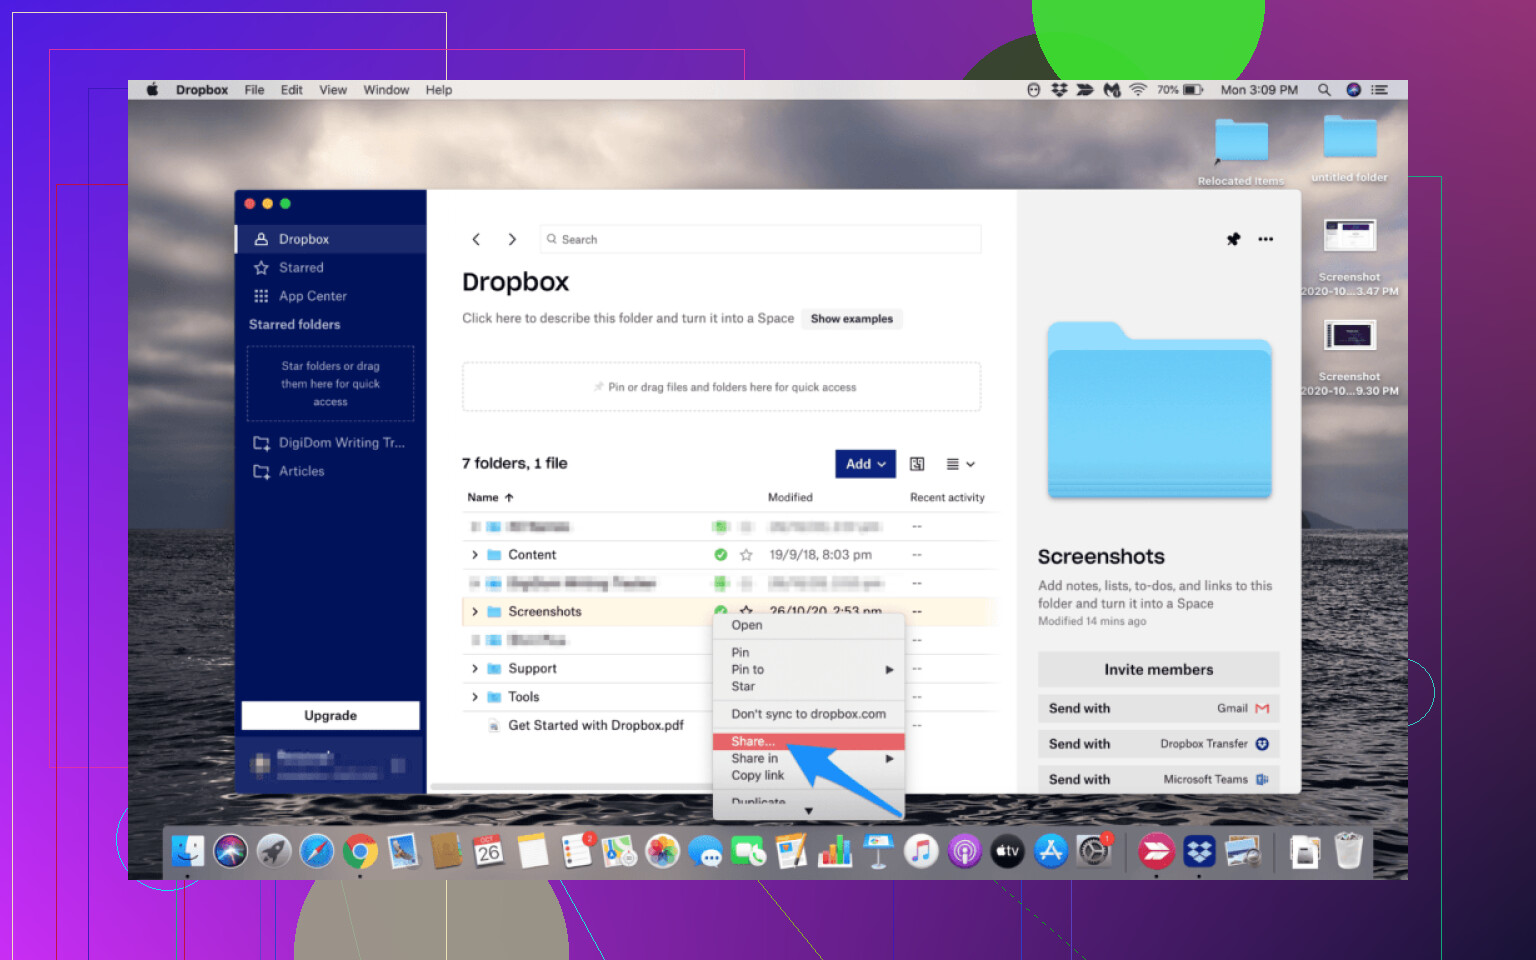Open the Share in submenu

[x=808, y=759]
